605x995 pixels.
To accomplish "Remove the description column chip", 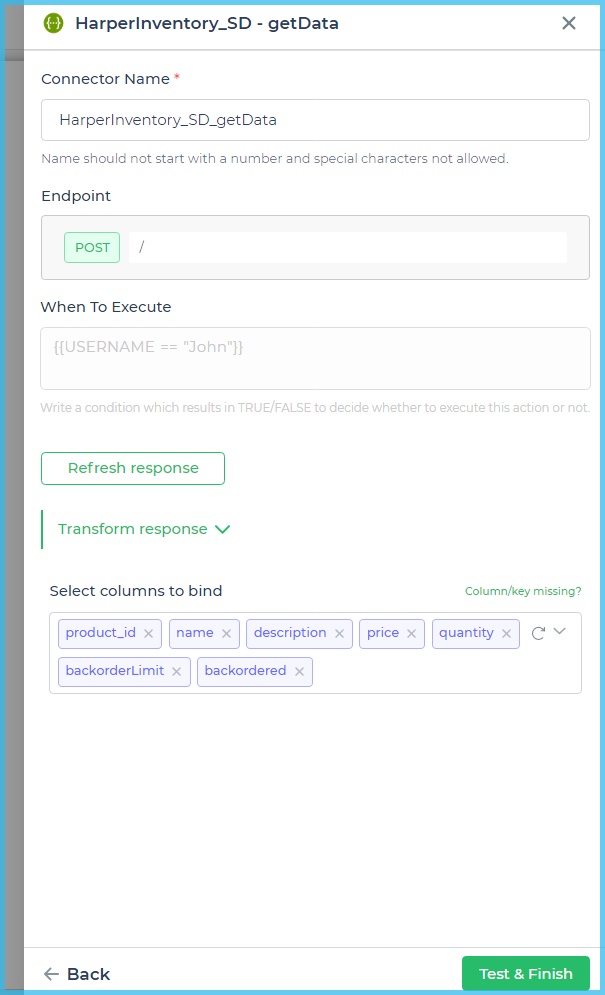I will point(339,633).
